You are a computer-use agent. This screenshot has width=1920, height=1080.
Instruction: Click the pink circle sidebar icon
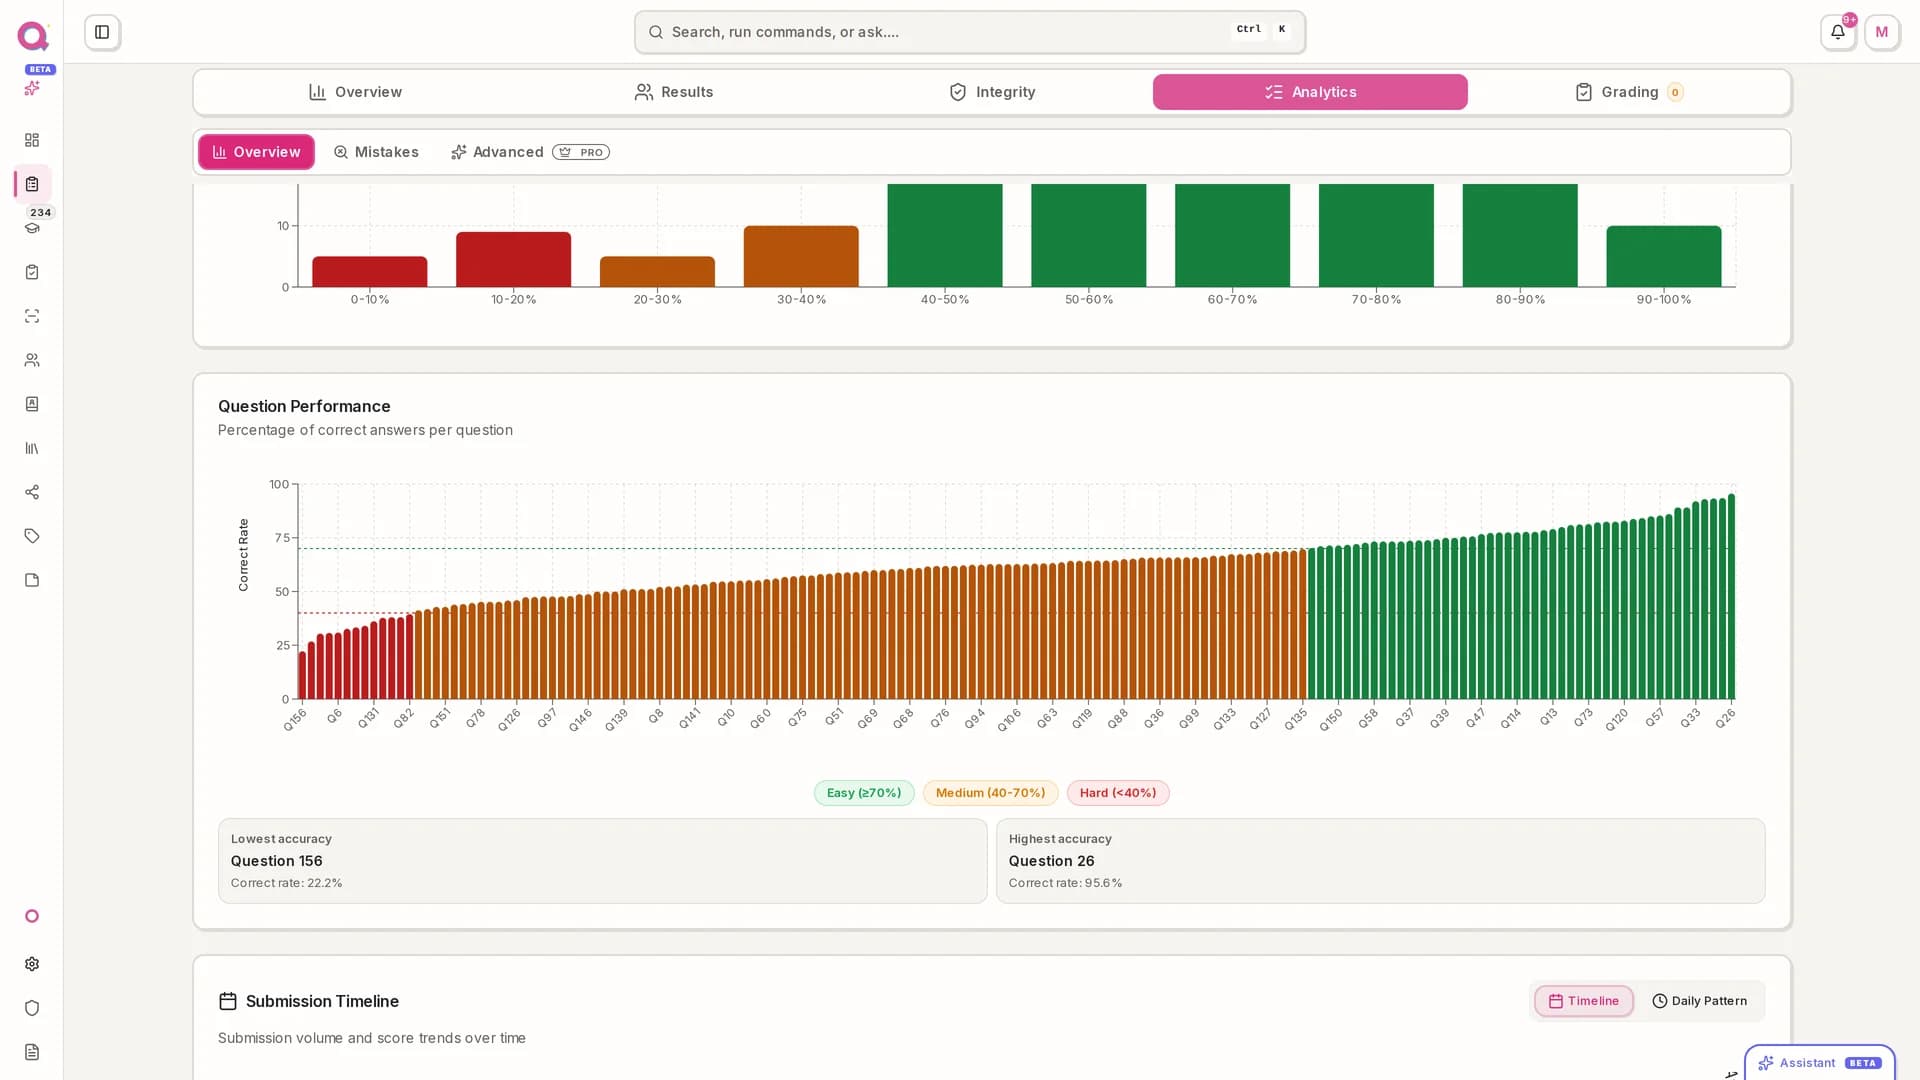[32, 916]
